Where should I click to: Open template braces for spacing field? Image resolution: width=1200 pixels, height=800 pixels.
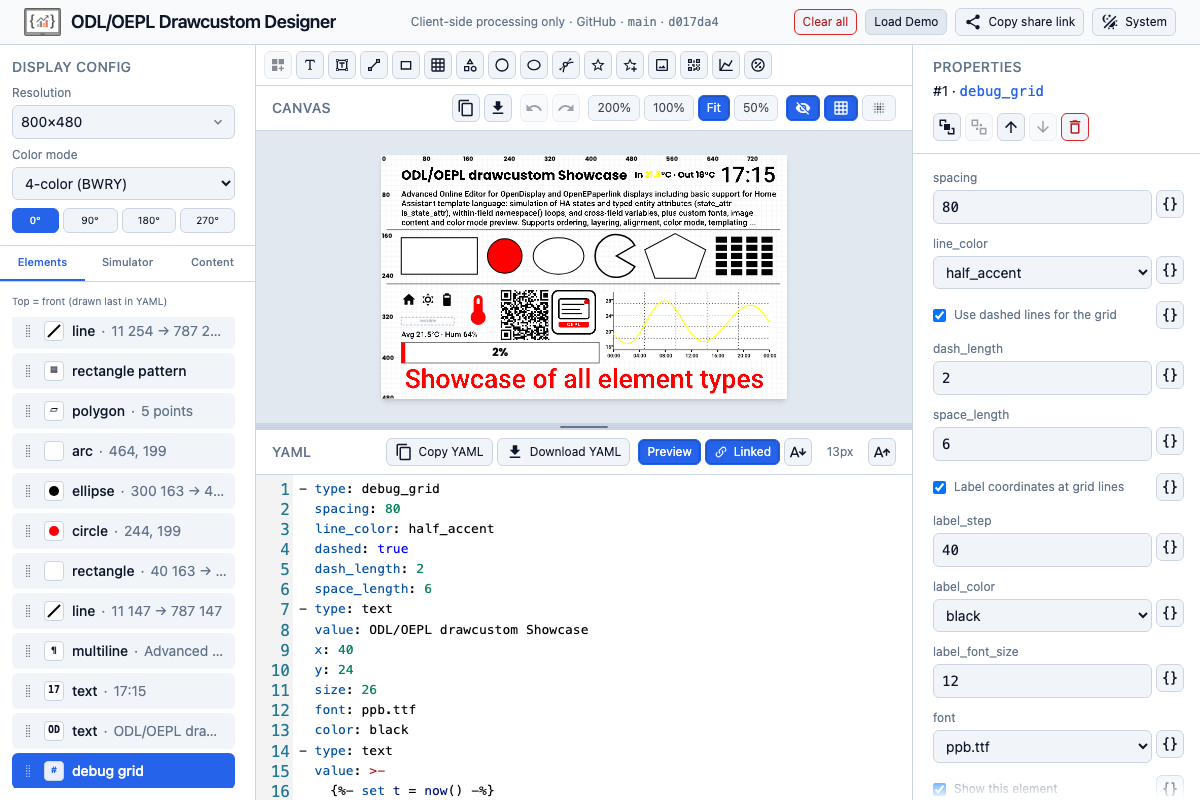point(1170,205)
